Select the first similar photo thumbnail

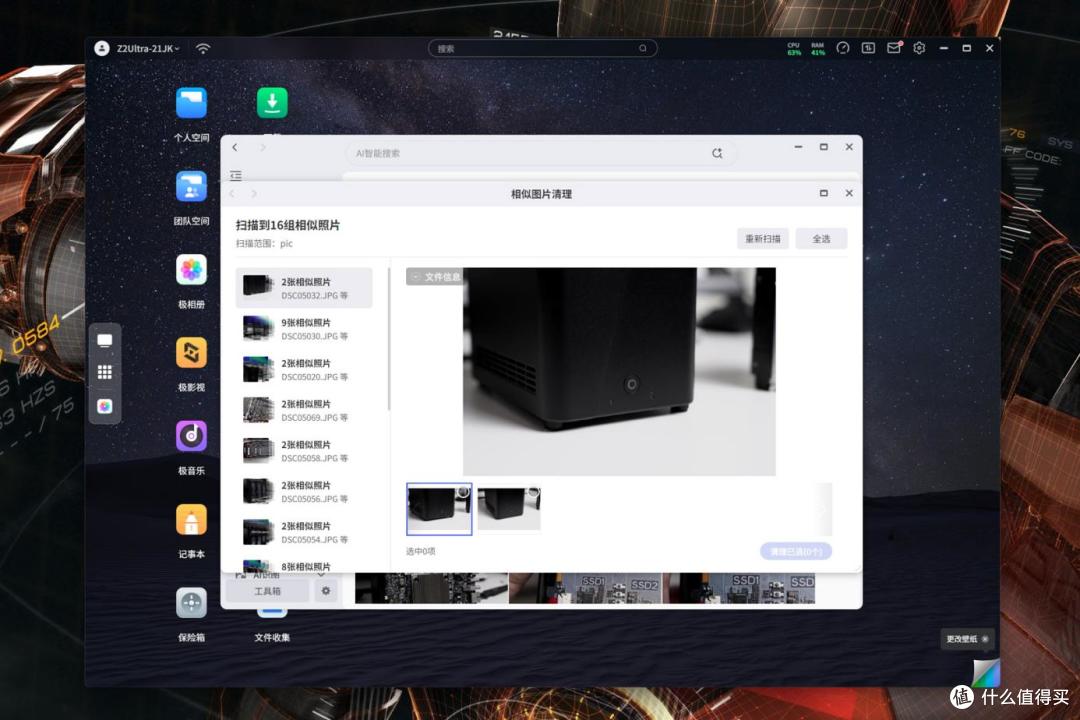click(439, 509)
